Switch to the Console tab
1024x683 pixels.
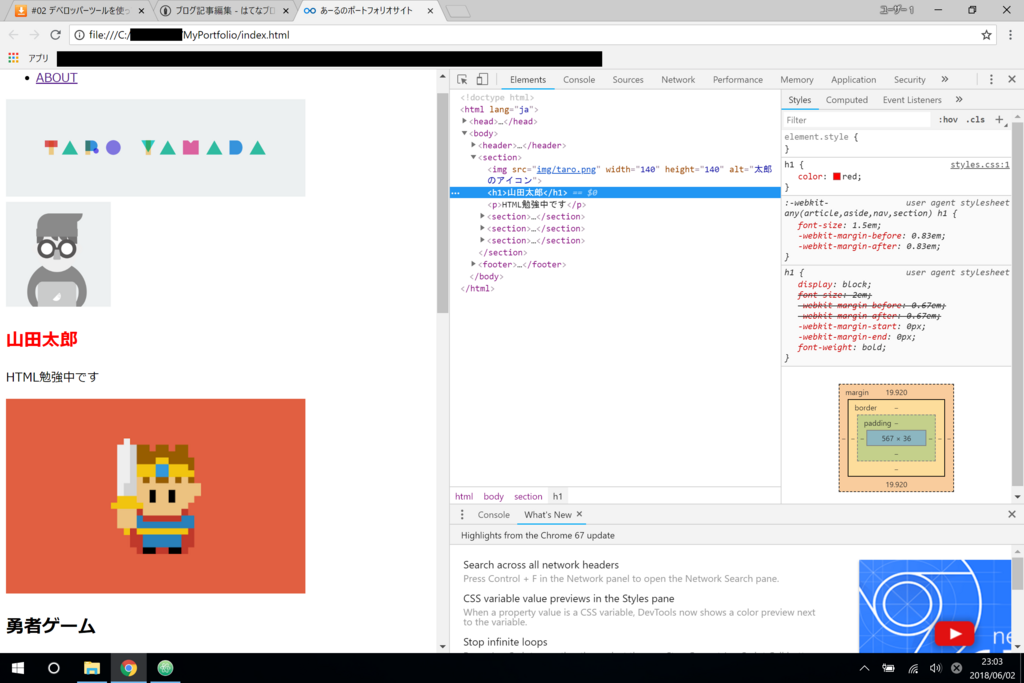click(x=579, y=80)
